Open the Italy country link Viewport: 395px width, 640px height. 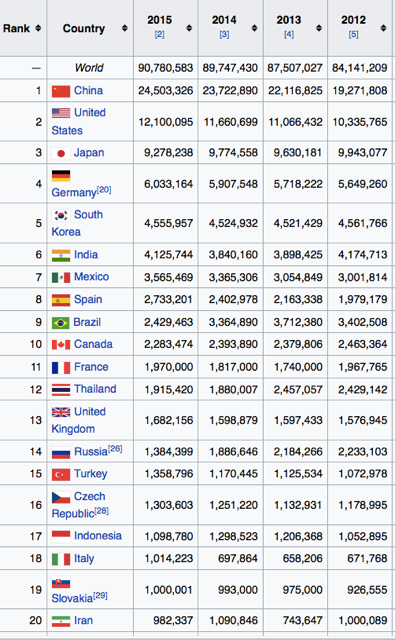click(84, 558)
